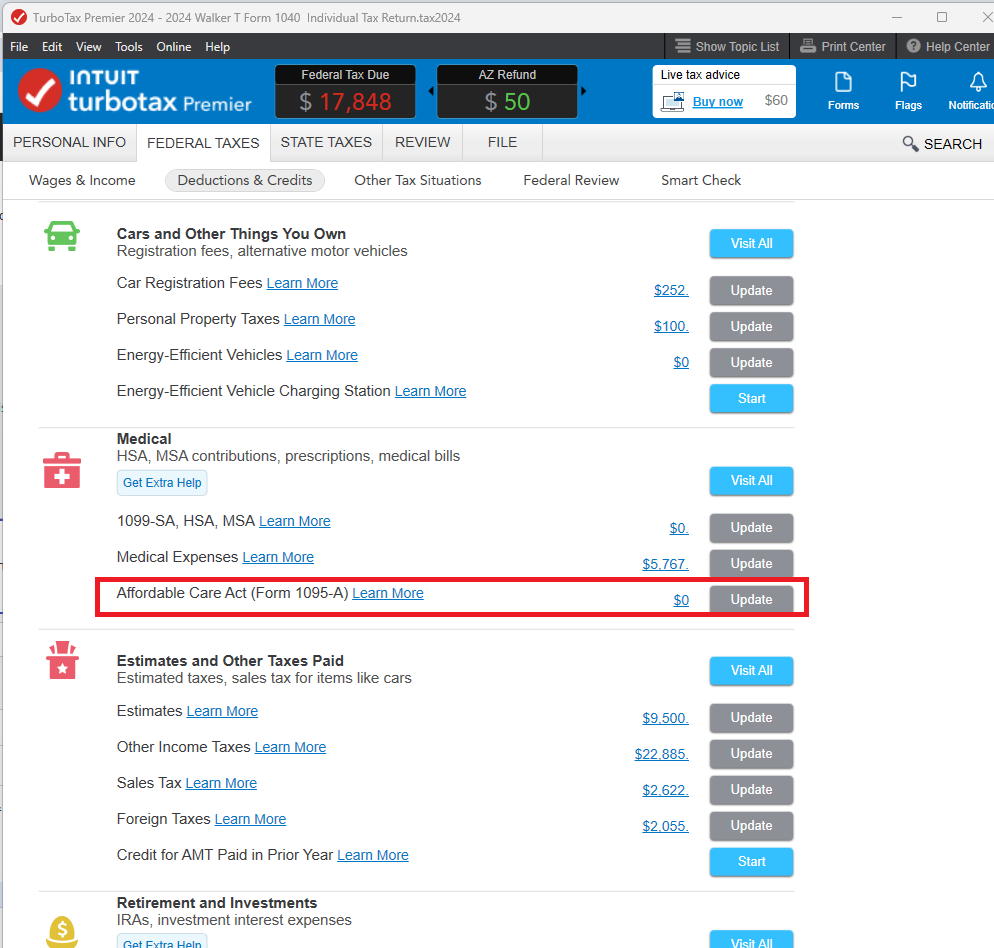This screenshot has width=994, height=948.
Task: Click the $5,767 medical expenses amount
Action: point(665,564)
